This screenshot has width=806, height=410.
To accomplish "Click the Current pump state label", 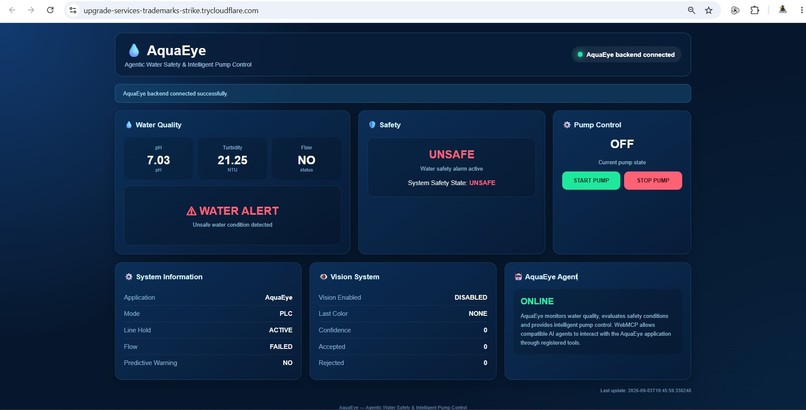I will [622, 162].
